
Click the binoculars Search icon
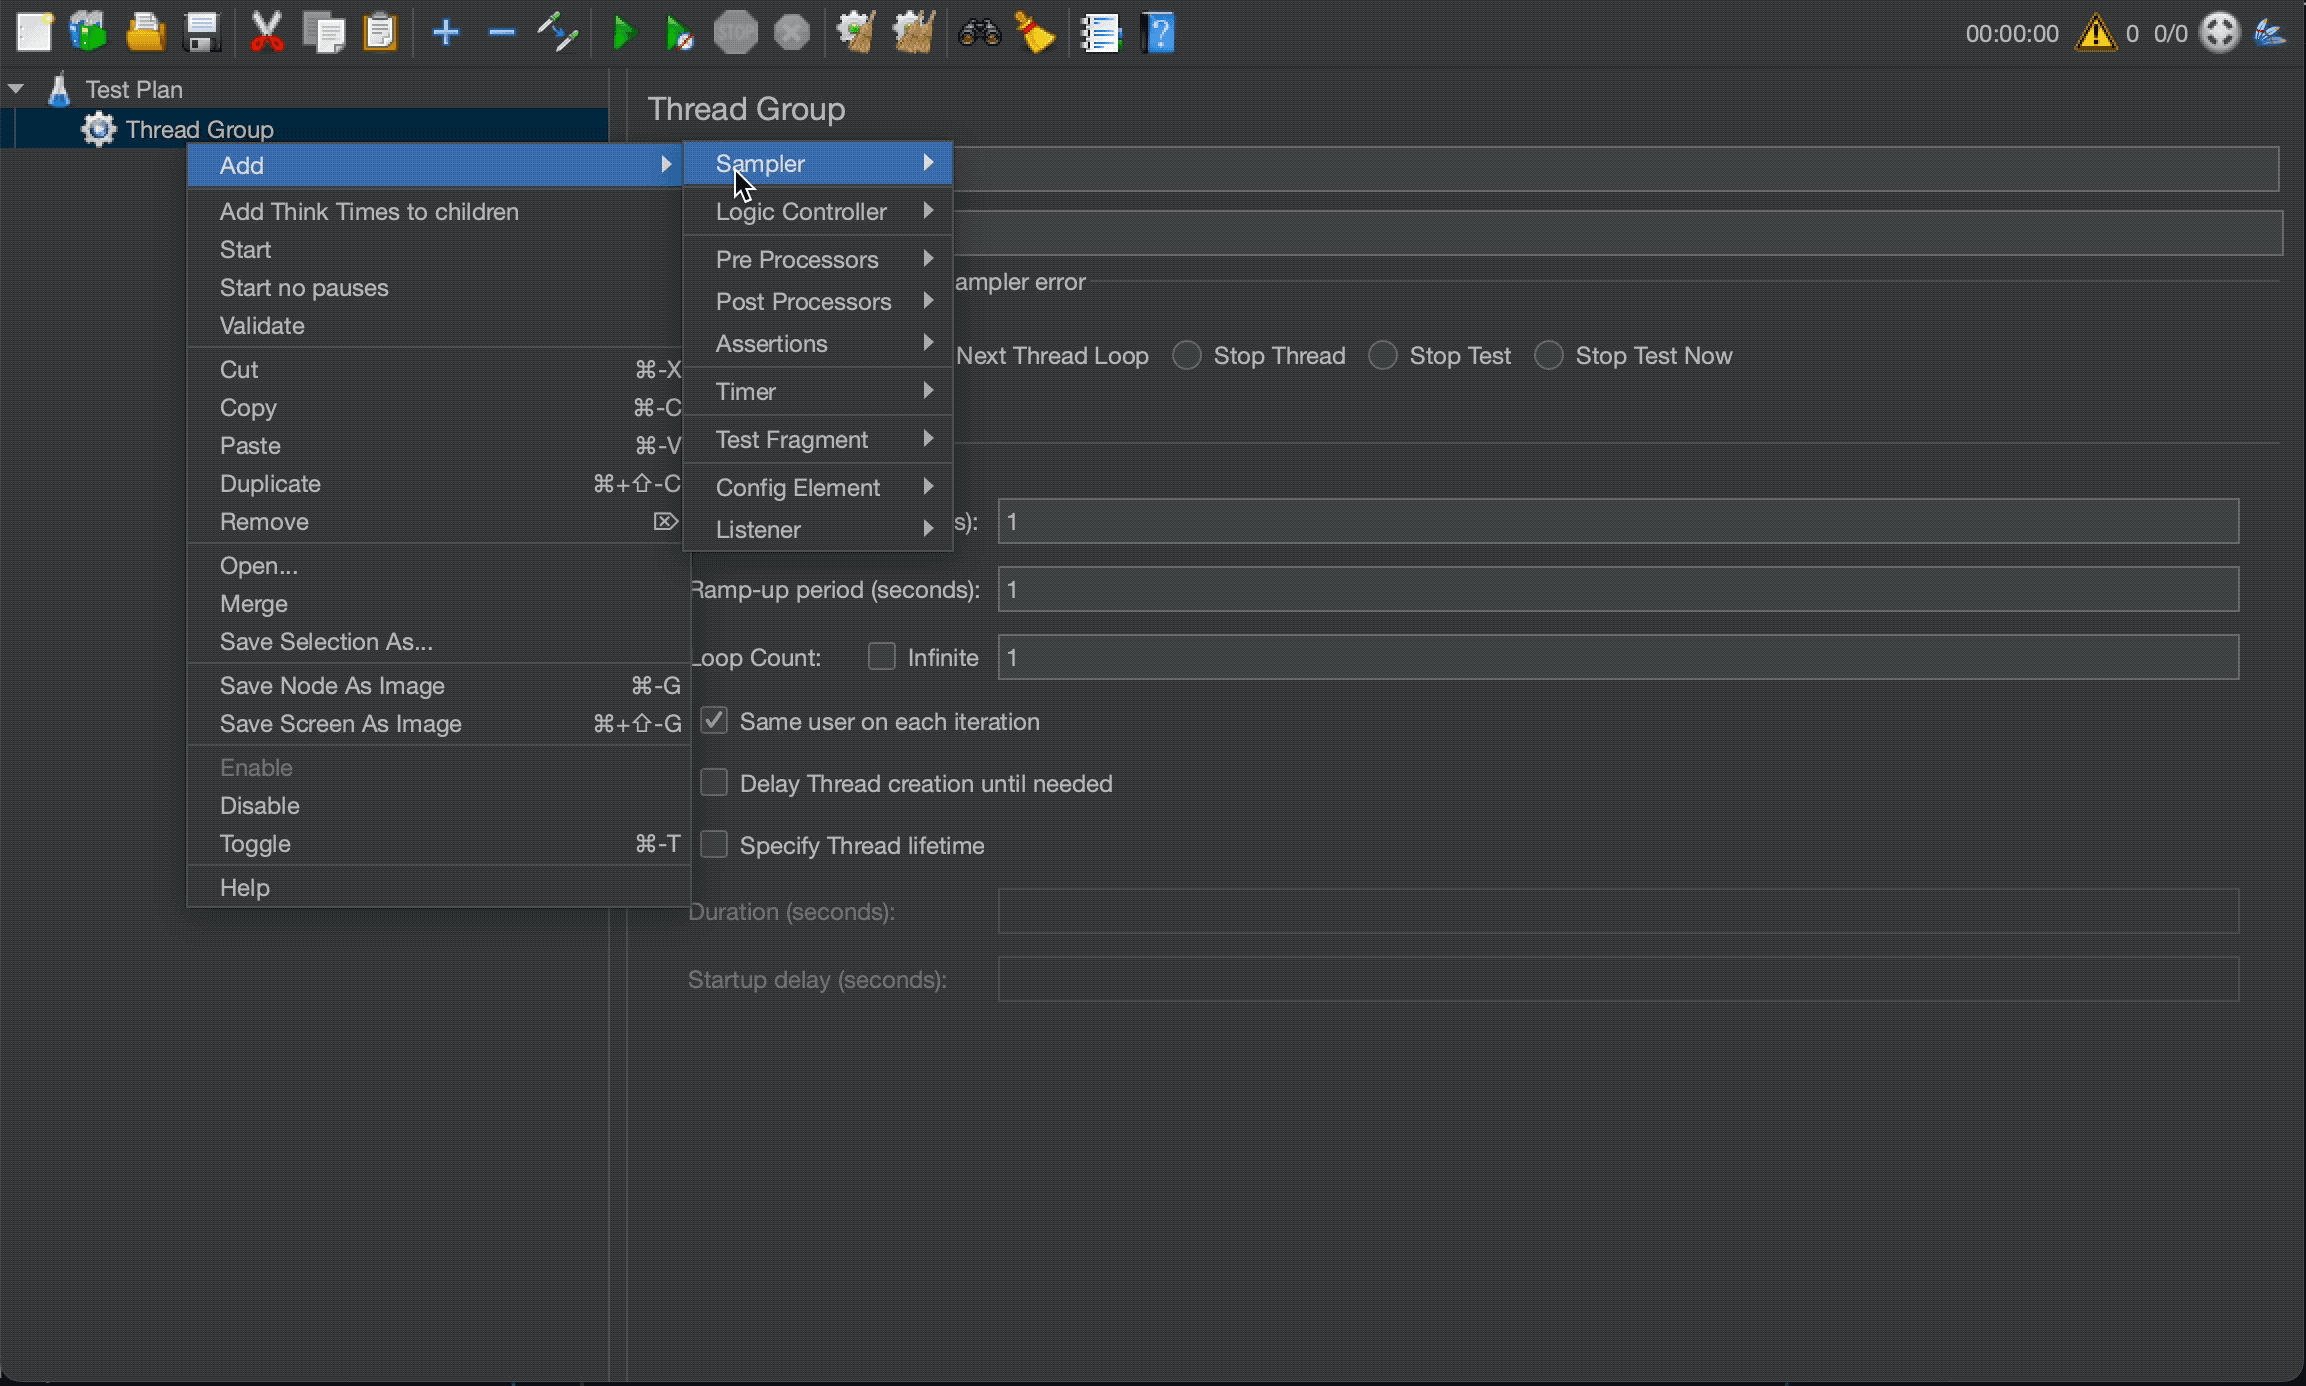coord(979,33)
